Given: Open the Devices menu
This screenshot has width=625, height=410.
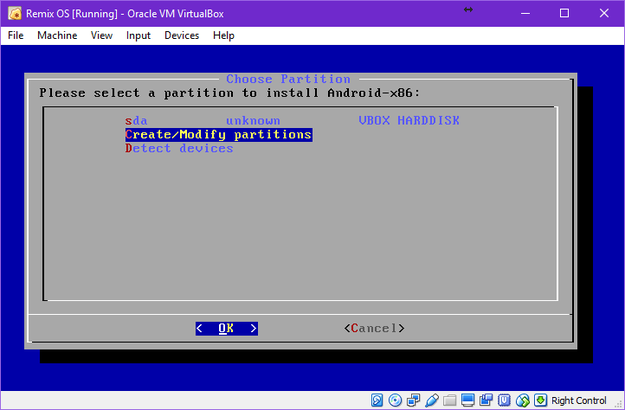Looking at the screenshot, I should pyautogui.click(x=181, y=35).
